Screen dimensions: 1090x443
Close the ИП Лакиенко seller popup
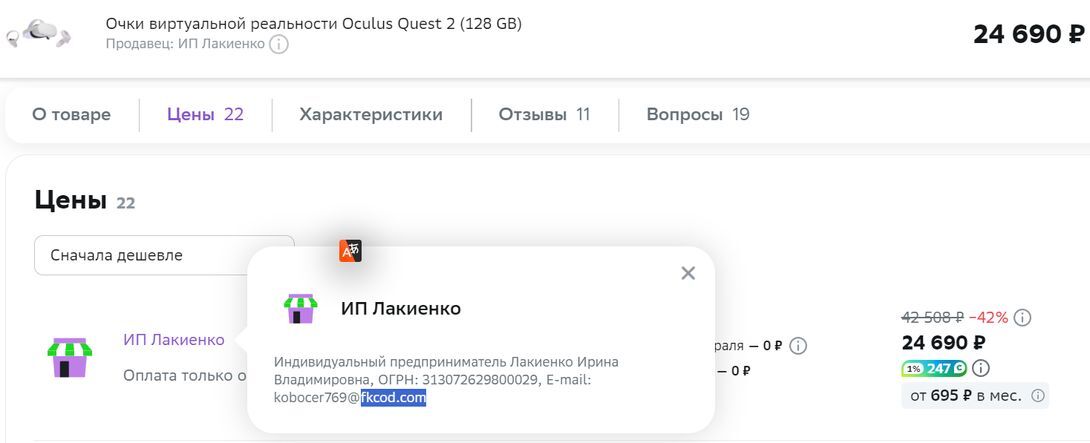pos(688,273)
